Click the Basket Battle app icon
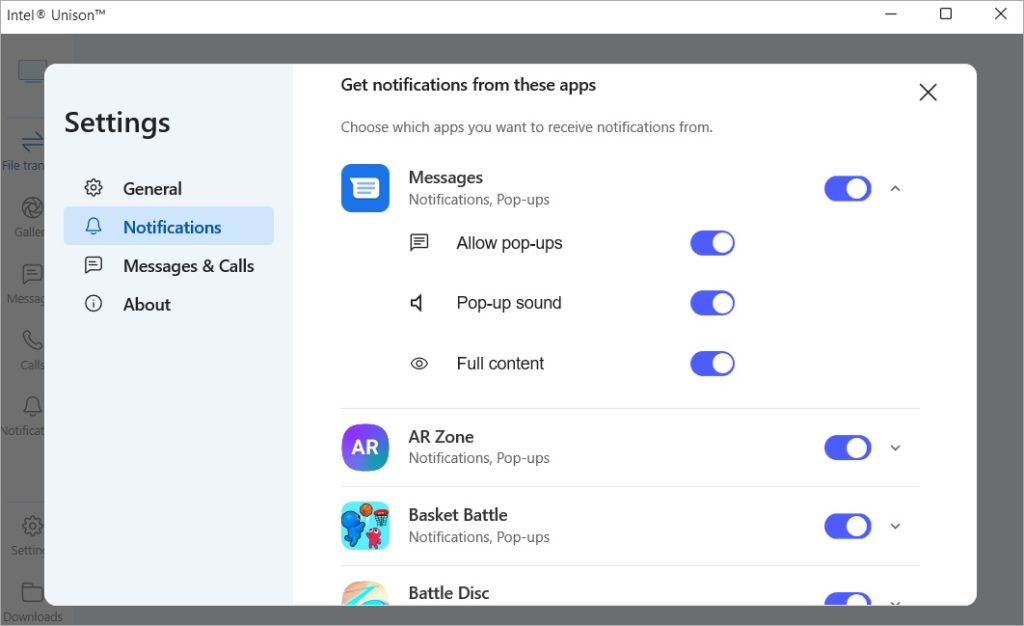The image size is (1024, 626). pos(365,525)
